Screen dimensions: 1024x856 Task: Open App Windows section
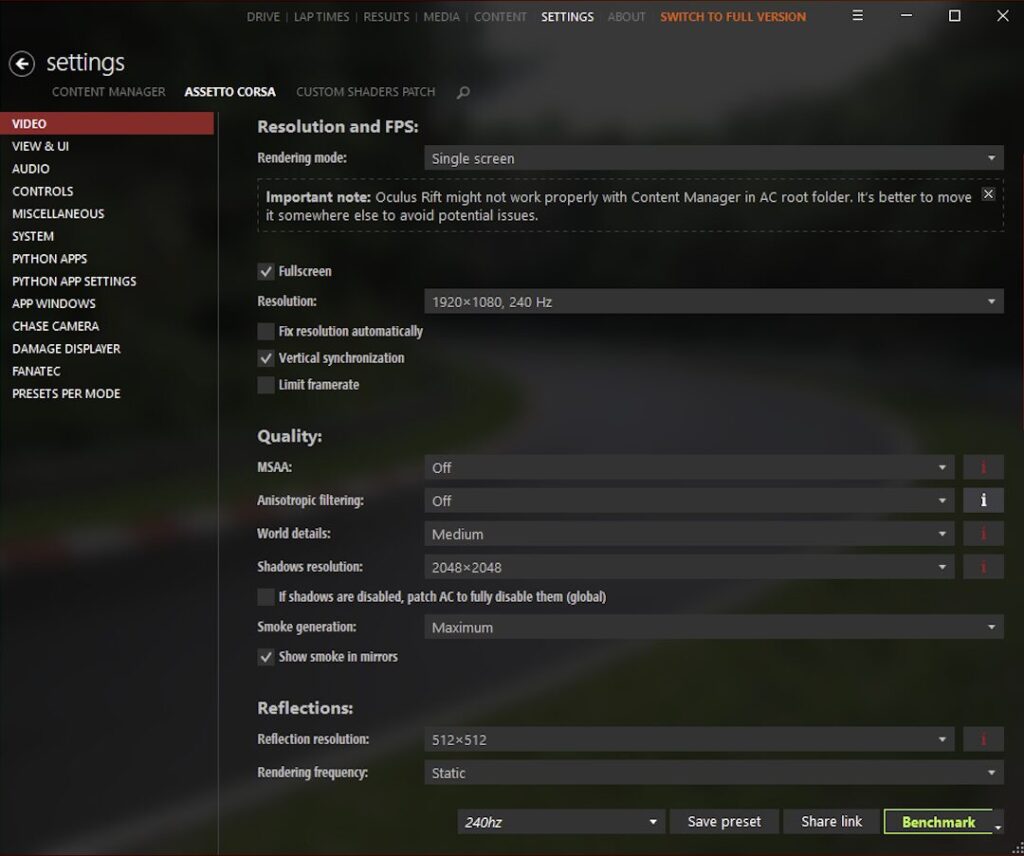pos(107,304)
